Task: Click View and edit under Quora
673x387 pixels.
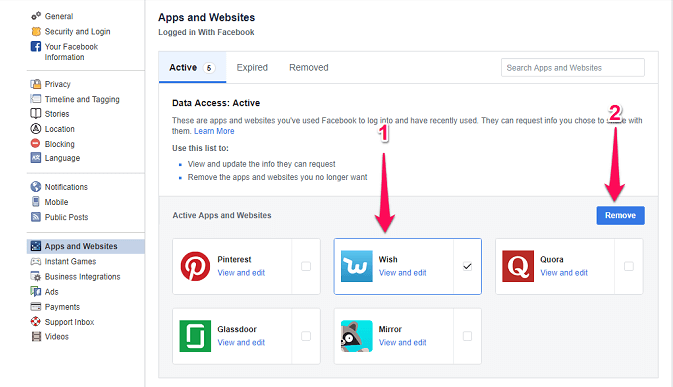Action: pyautogui.click(x=564, y=273)
